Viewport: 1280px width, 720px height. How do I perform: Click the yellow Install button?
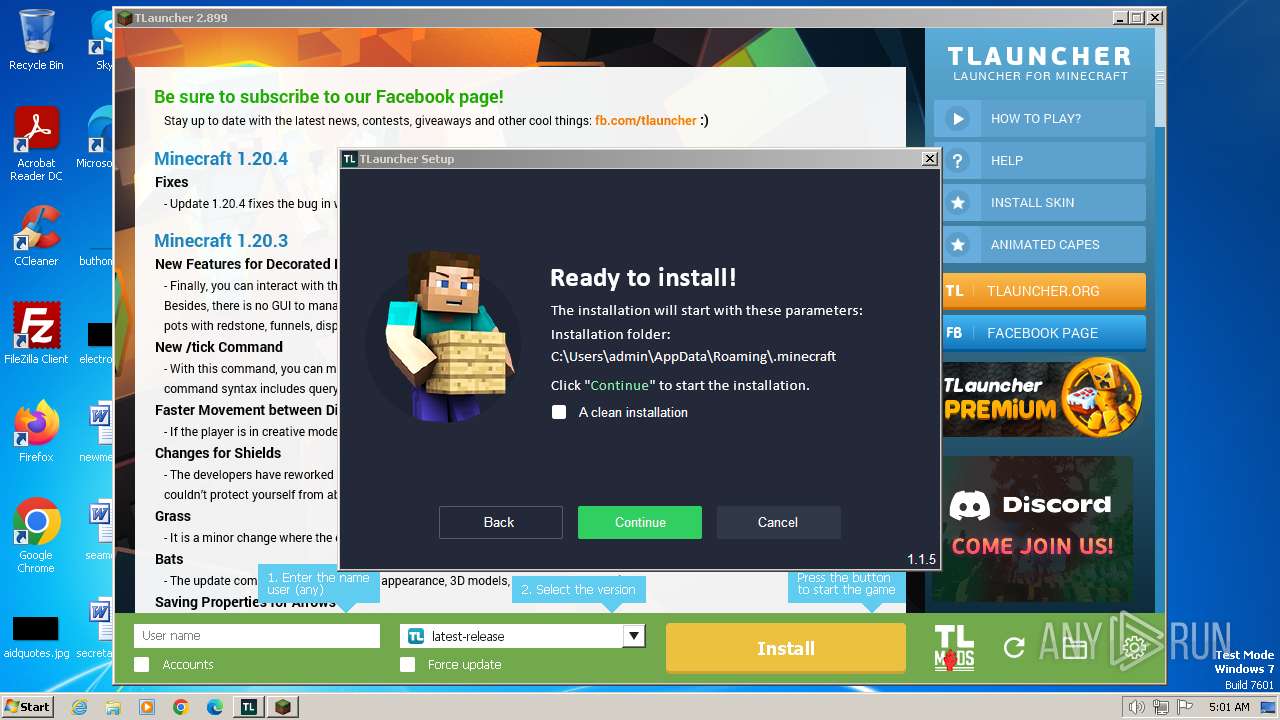tap(786, 648)
